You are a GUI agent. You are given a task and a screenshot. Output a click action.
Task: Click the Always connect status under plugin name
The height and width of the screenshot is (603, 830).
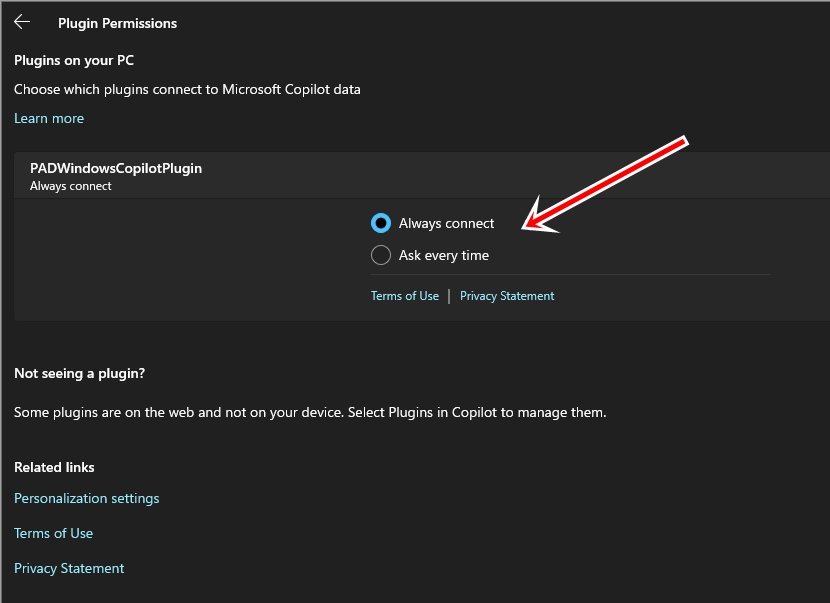coord(70,186)
